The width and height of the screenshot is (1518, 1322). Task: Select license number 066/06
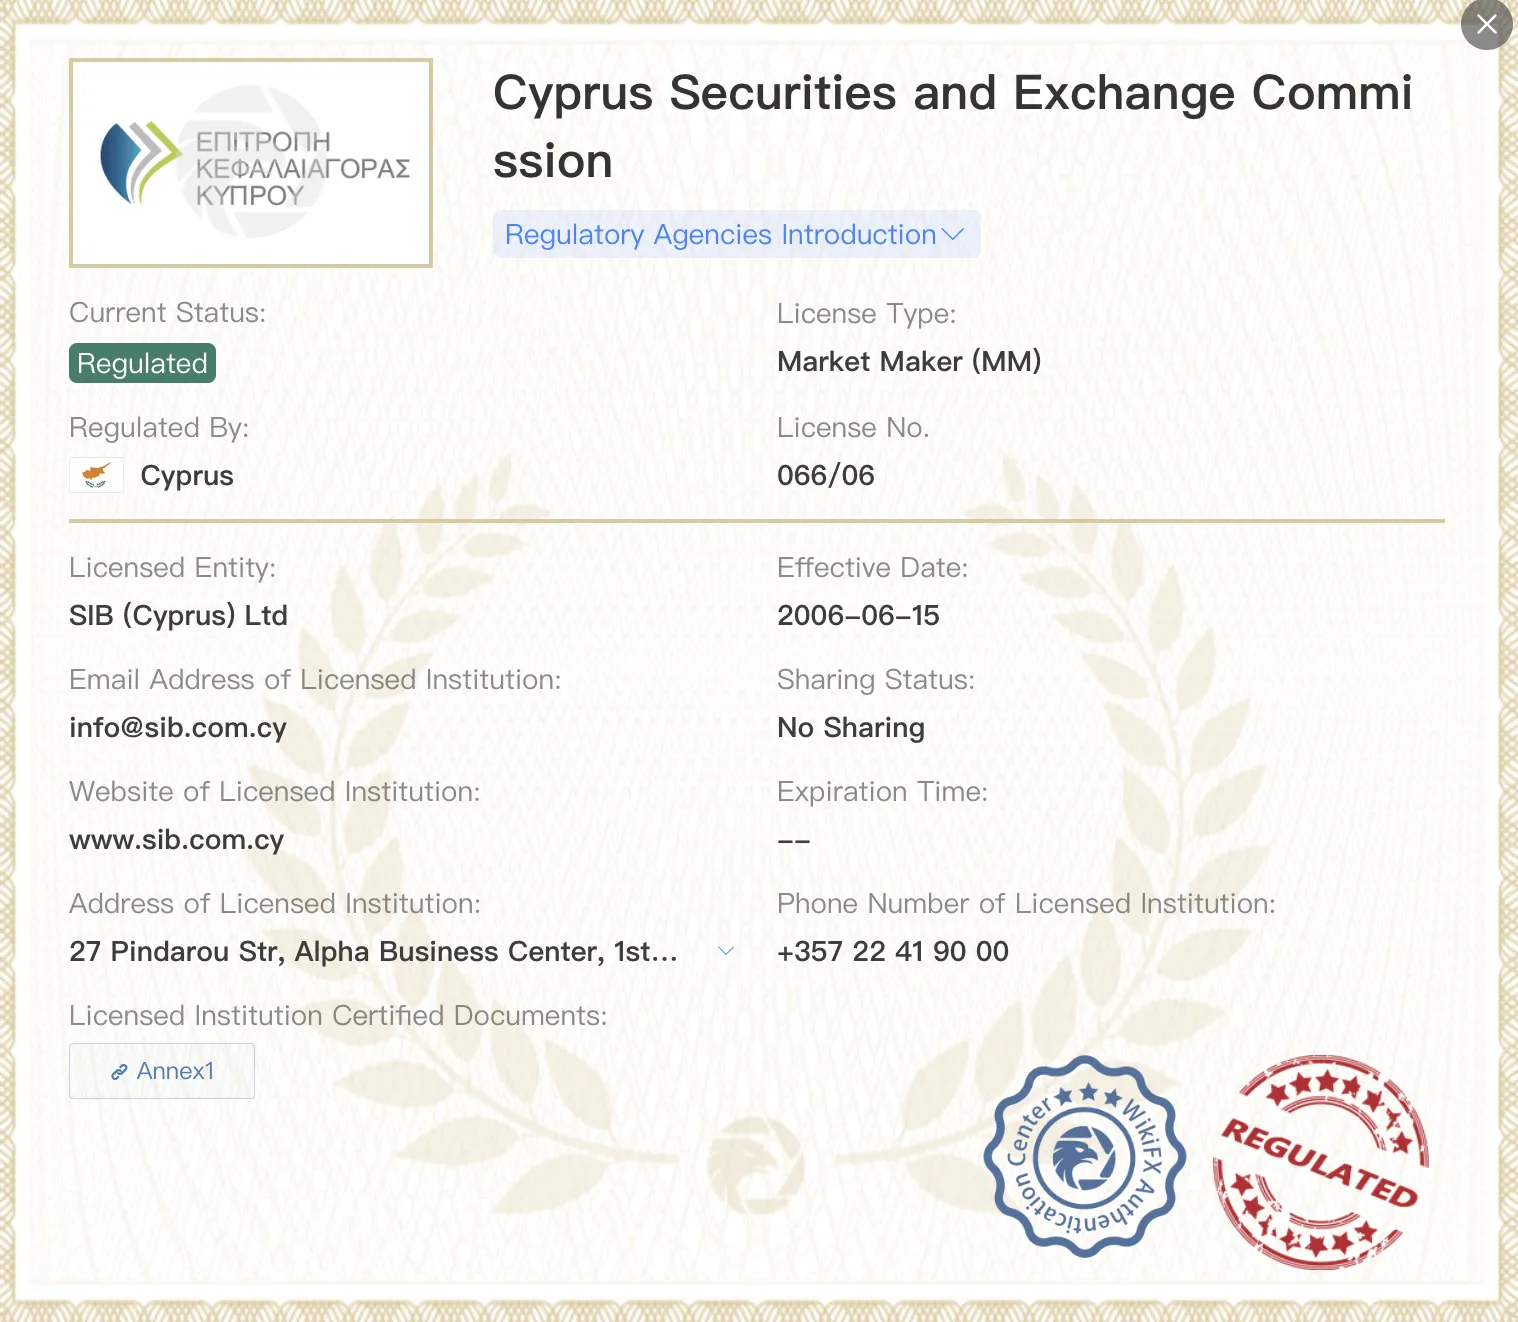click(826, 475)
